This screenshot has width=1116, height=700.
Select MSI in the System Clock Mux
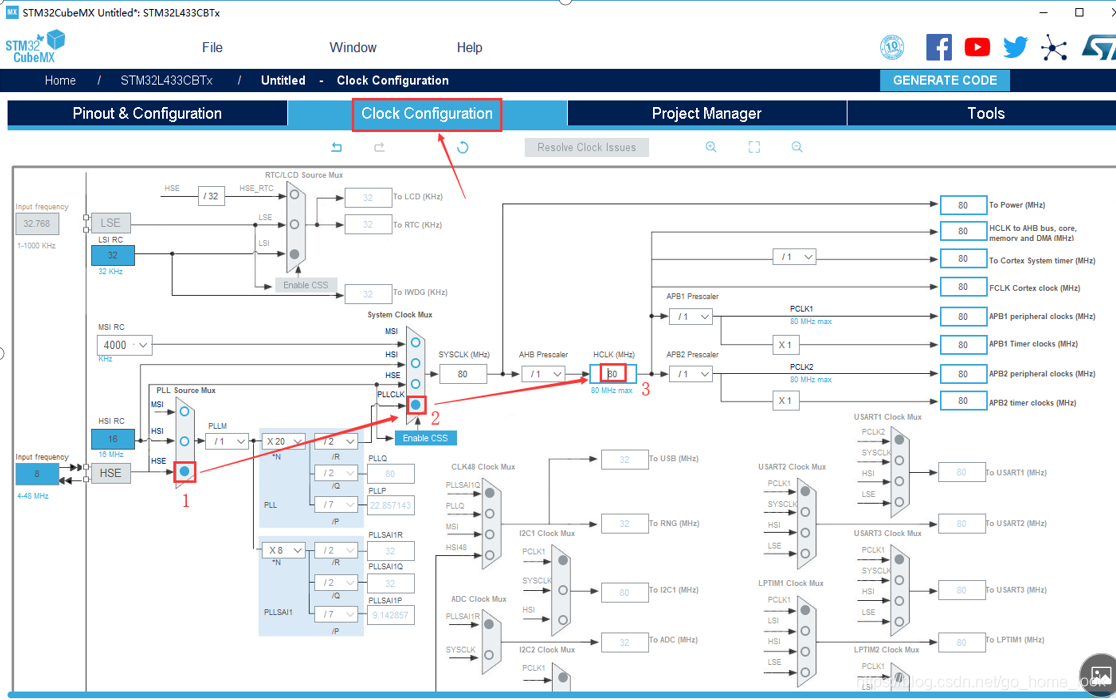[x=416, y=342]
